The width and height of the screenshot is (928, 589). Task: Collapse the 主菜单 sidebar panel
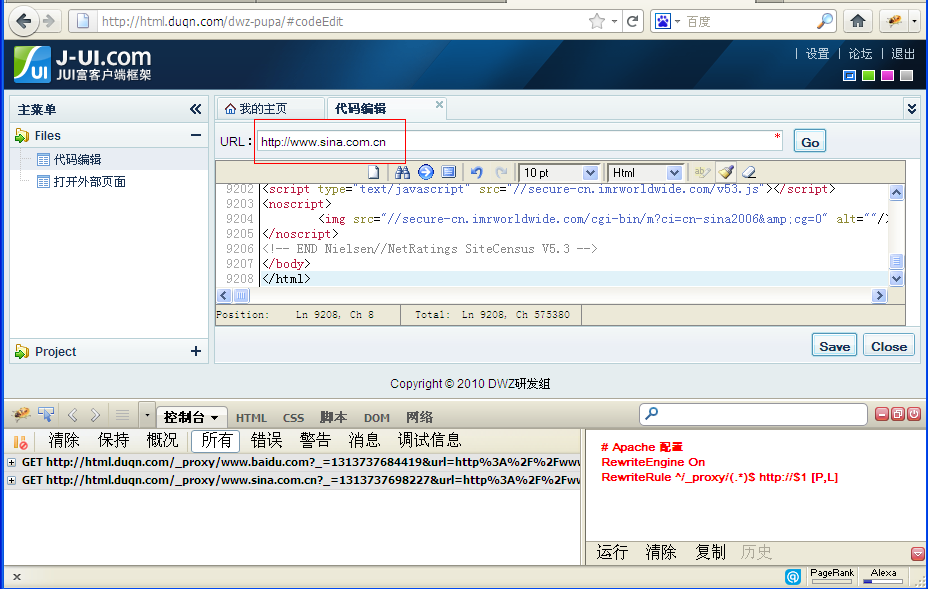(195, 109)
